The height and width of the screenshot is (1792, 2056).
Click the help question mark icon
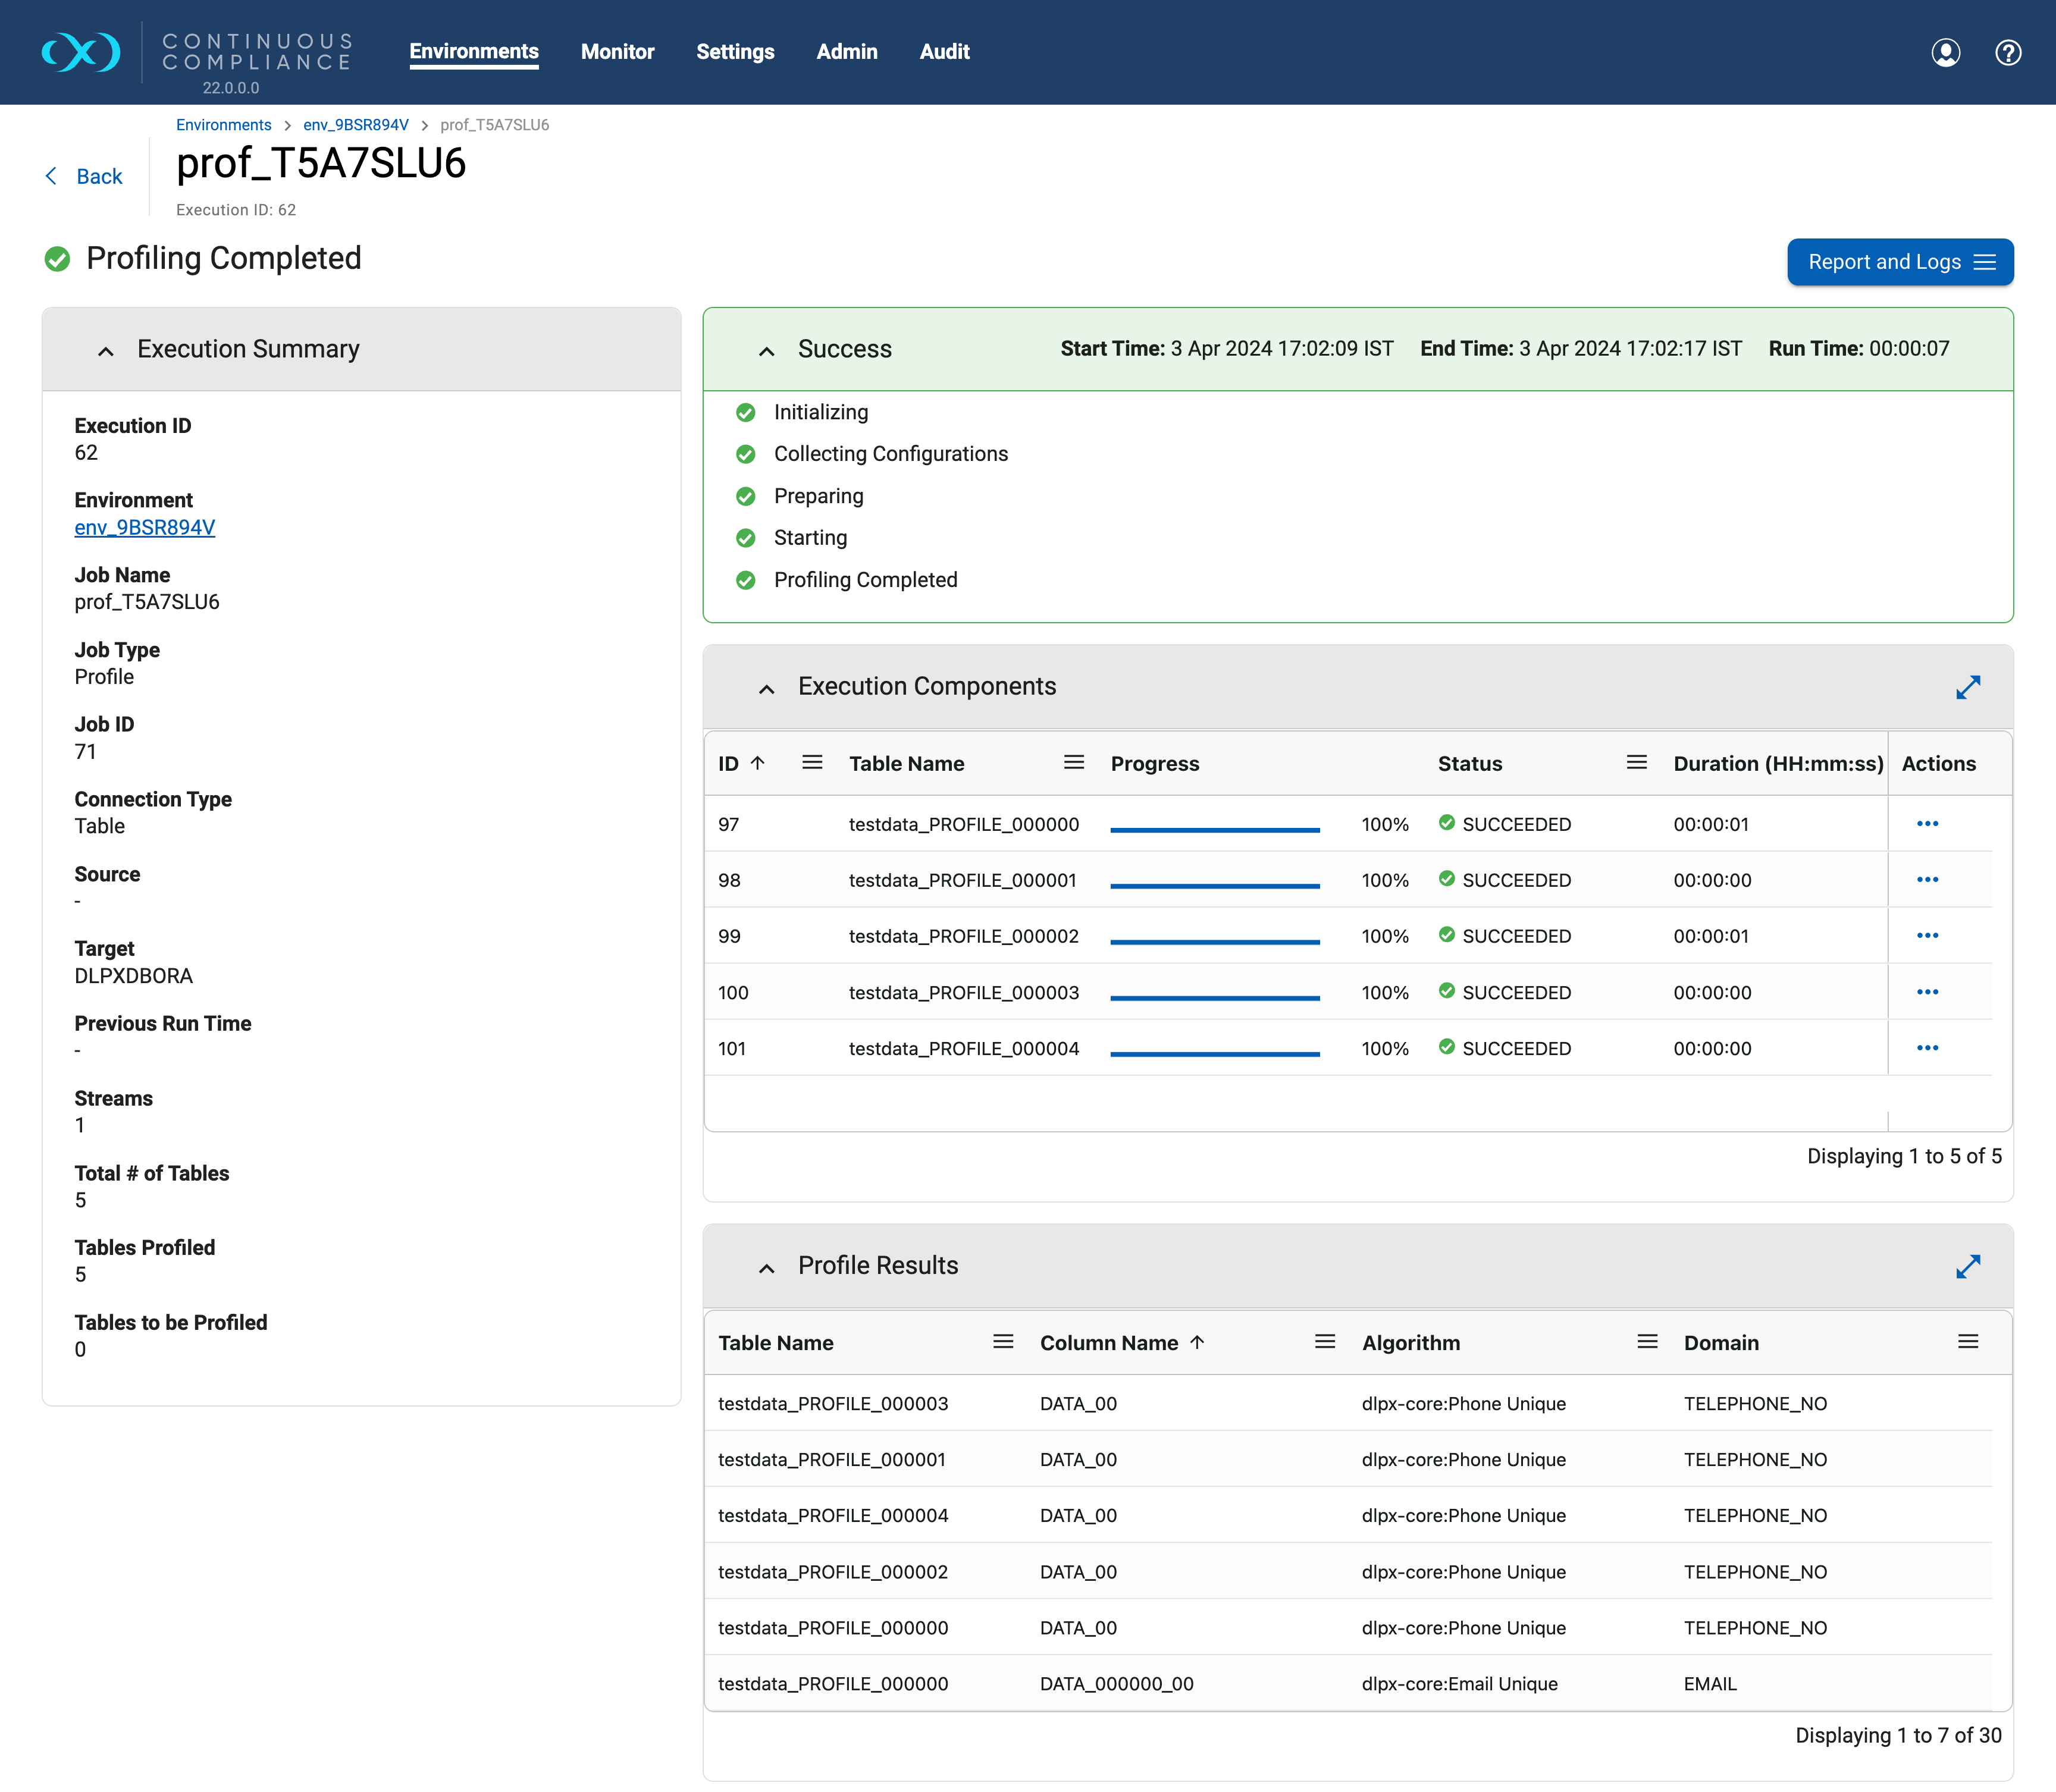[2007, 52]
